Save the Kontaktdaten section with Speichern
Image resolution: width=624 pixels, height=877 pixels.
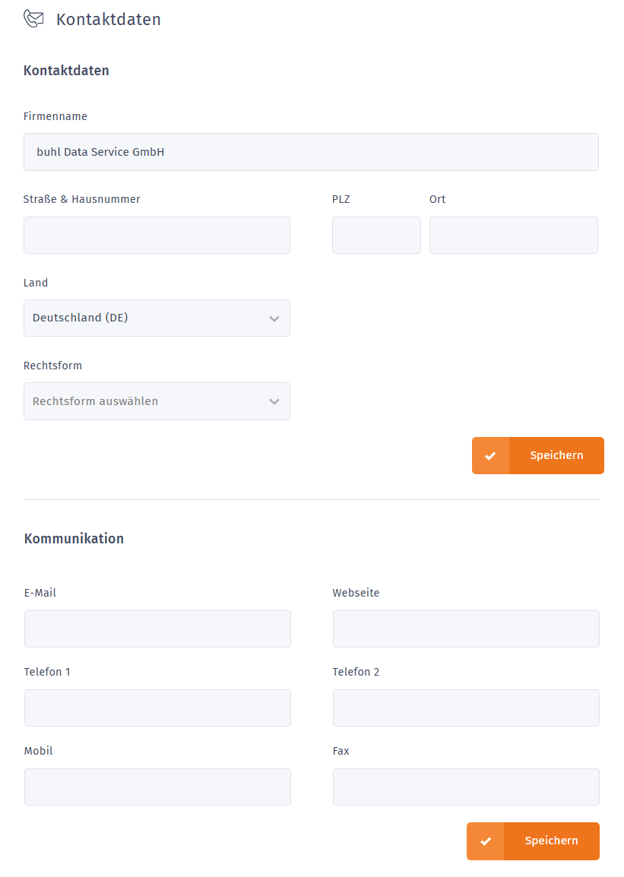[x=556, y=455]
